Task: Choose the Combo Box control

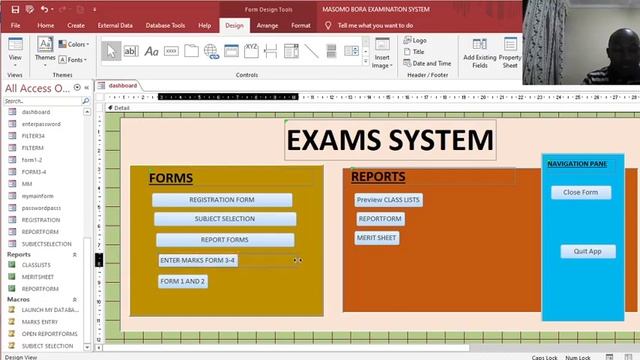Action: point(291,51)
